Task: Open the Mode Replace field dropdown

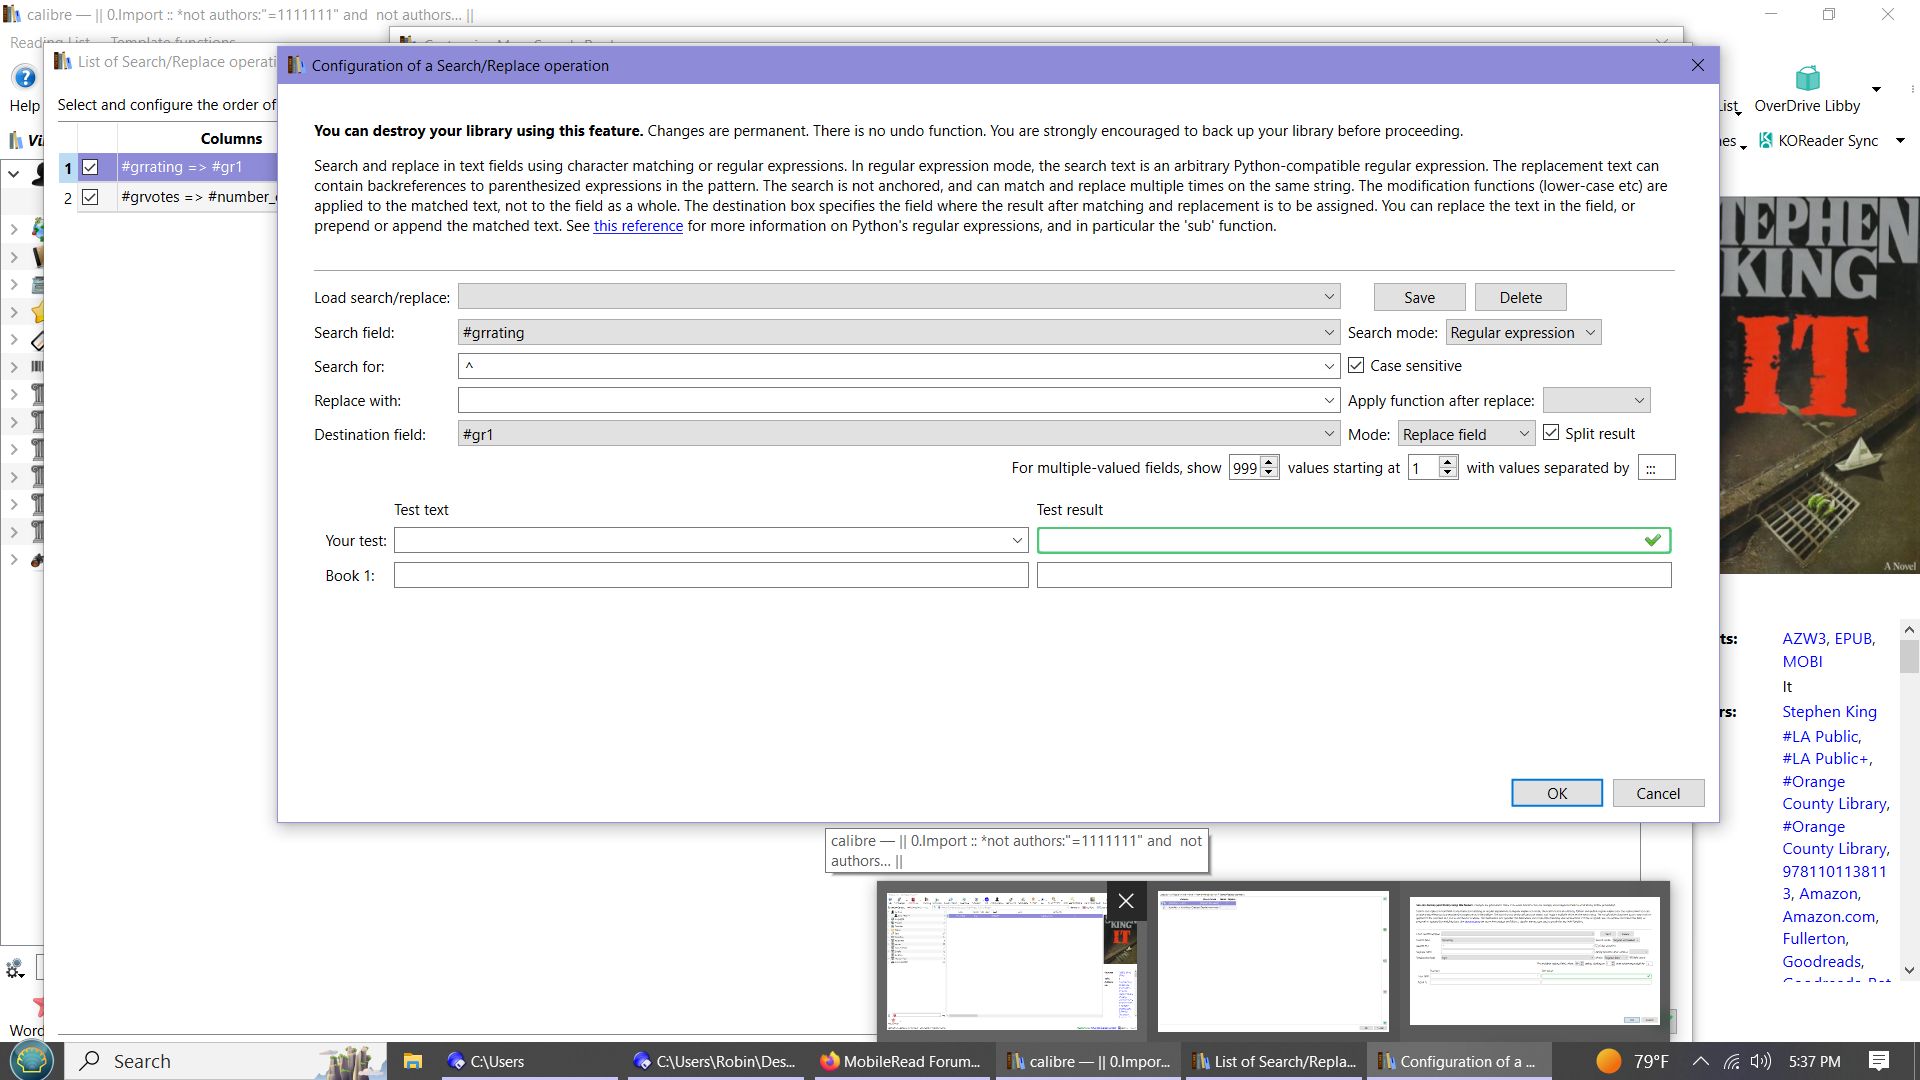Action: click(1466, 434)
